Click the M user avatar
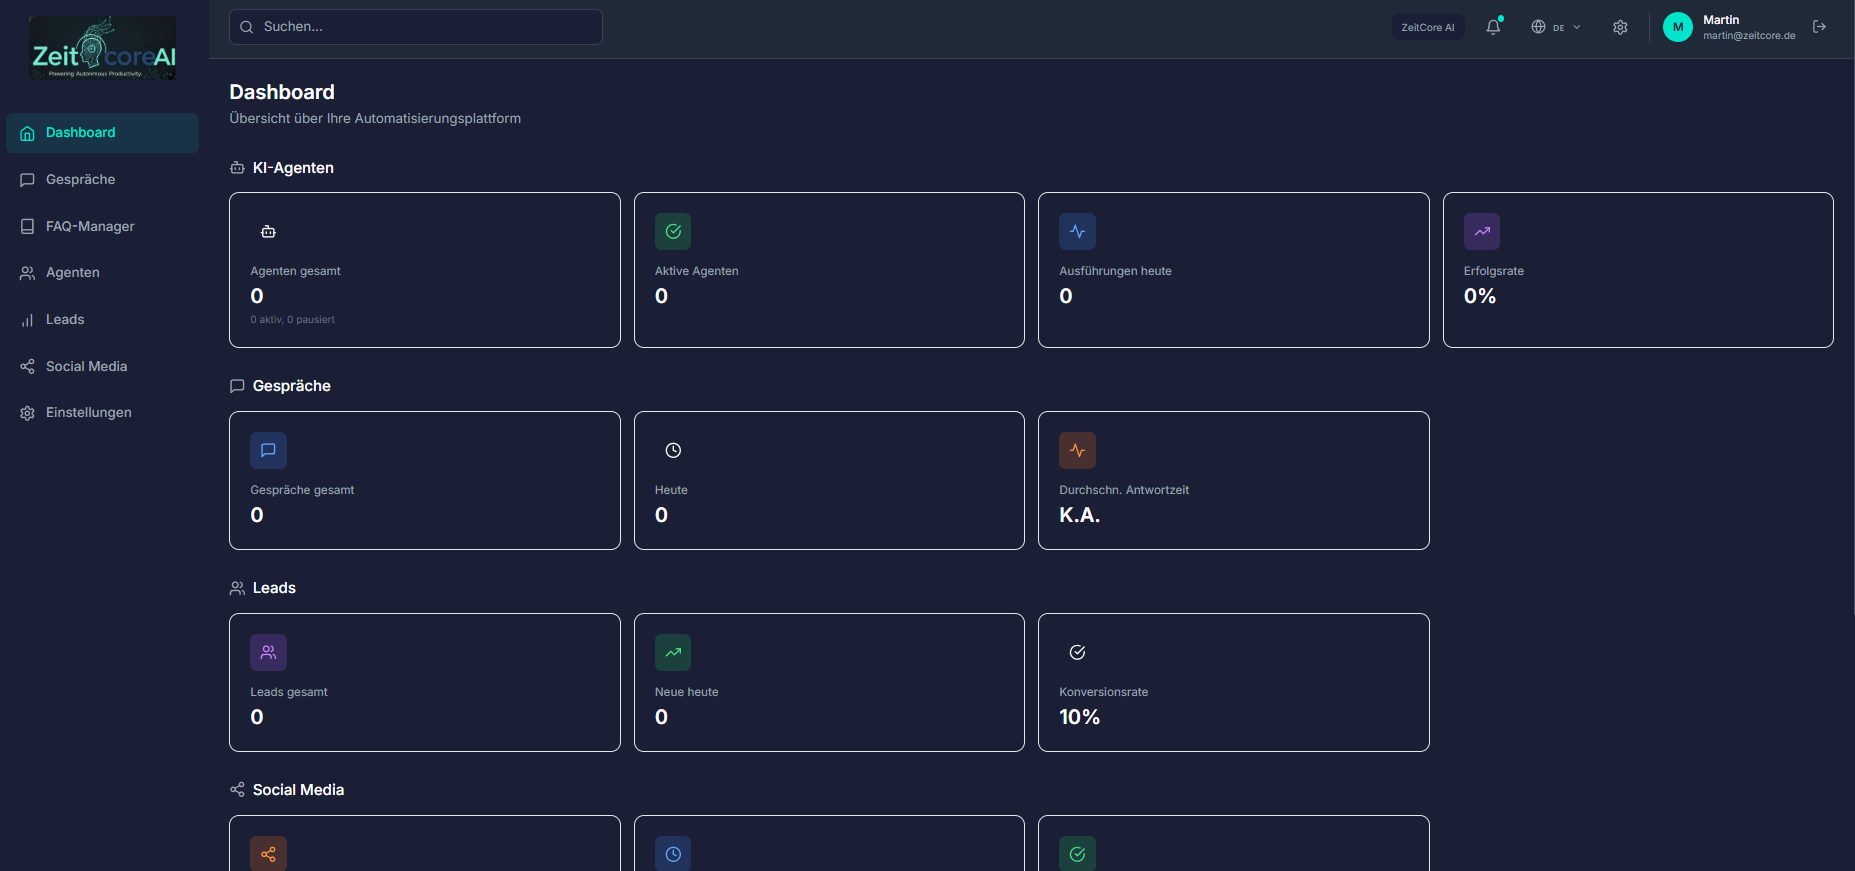The width and height of the screenshot is (1855, 871). point(1677,27)
